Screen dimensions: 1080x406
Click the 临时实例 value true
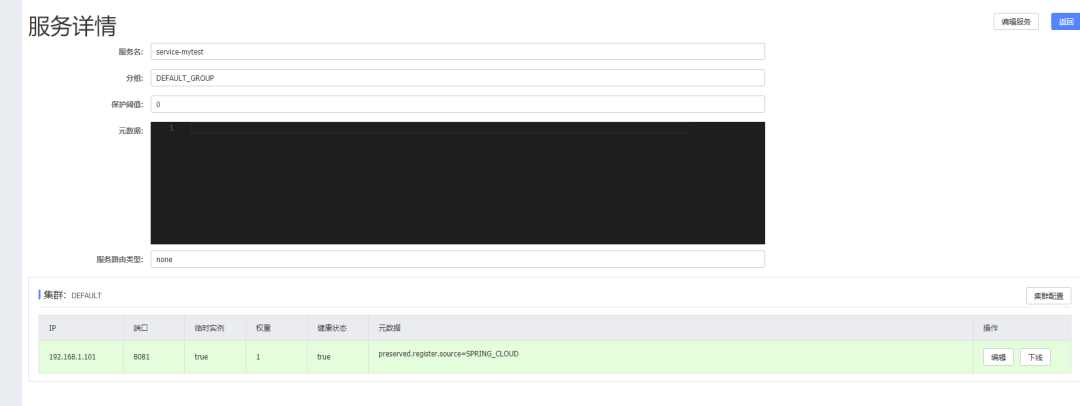pos(202,357)
